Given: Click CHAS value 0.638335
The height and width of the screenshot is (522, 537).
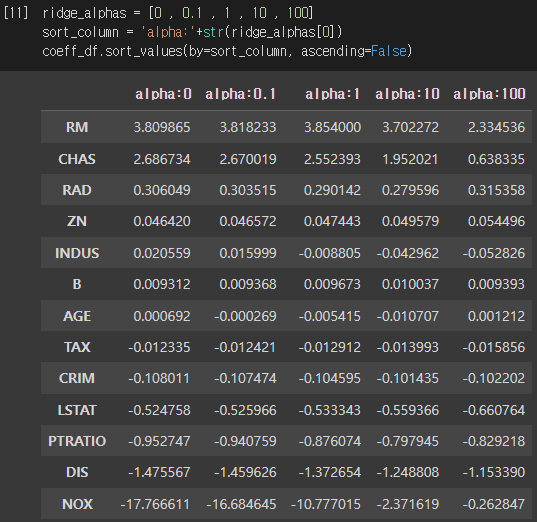Looking at the screenshot, I should pyautogui.click(x=496, y=159).
